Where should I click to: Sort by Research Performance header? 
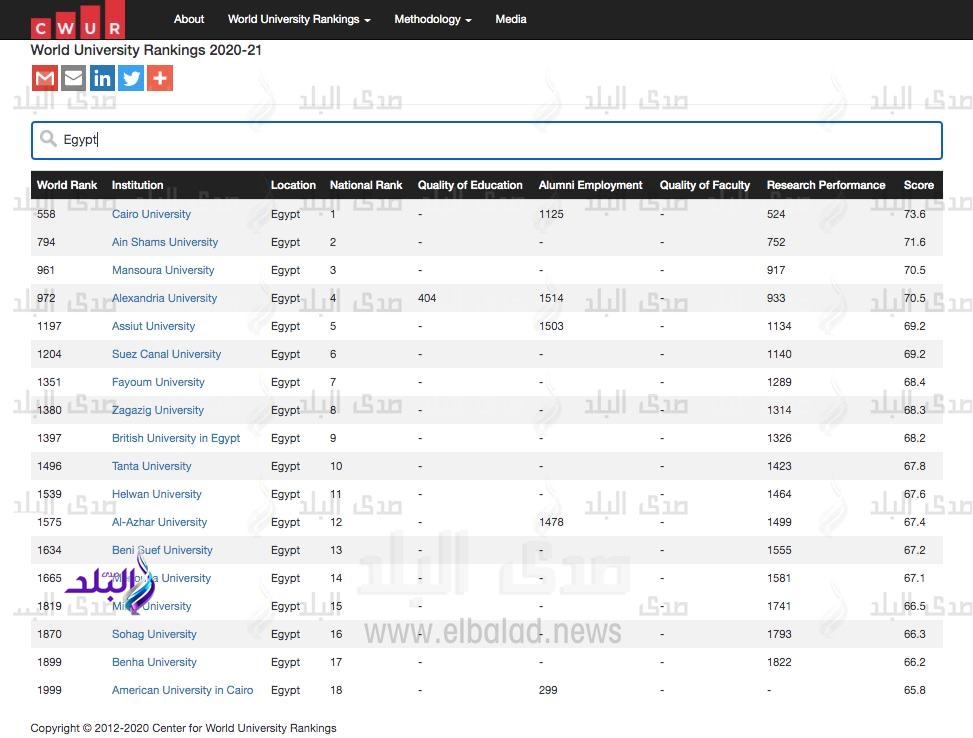826,185
